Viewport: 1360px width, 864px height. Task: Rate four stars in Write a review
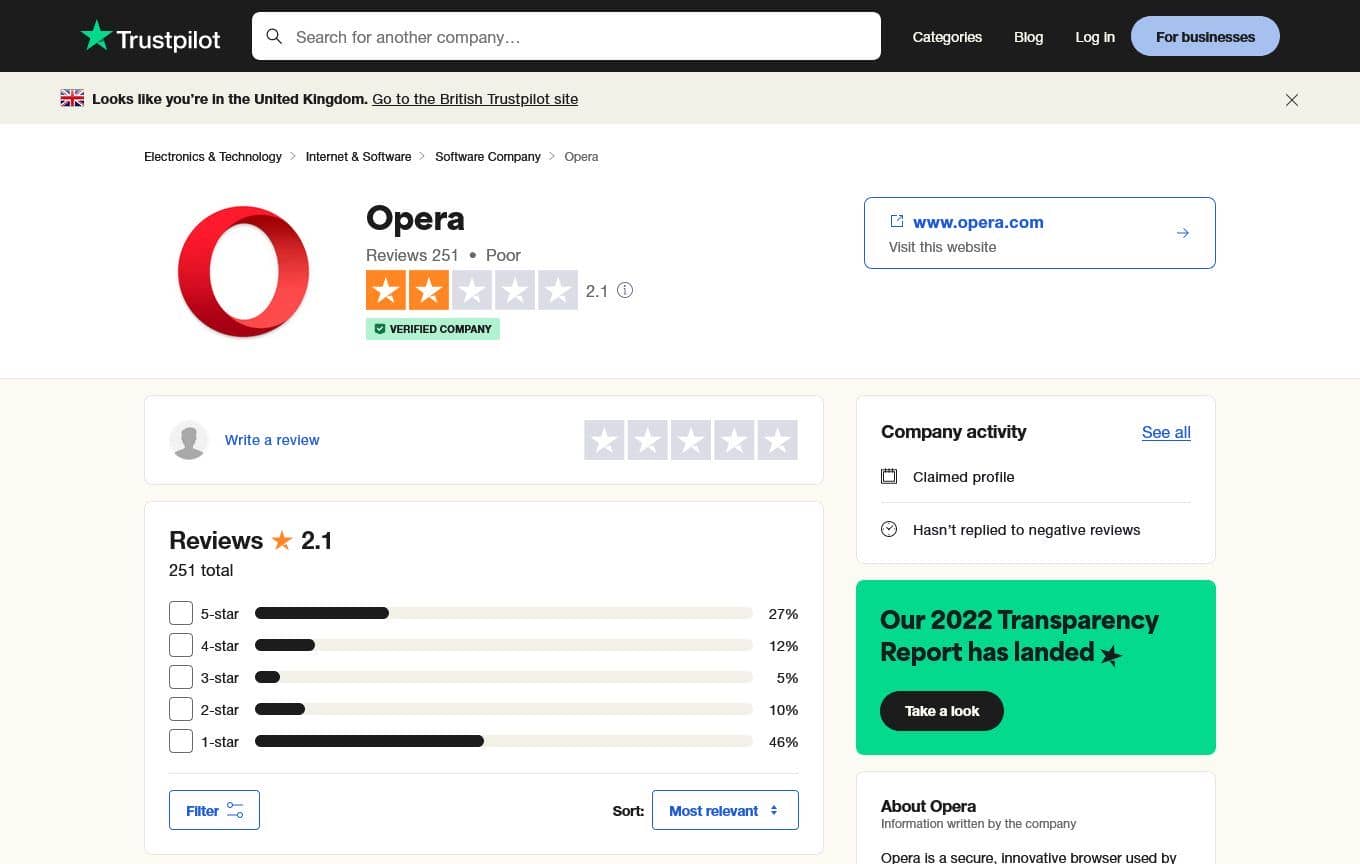coord(734,440)
